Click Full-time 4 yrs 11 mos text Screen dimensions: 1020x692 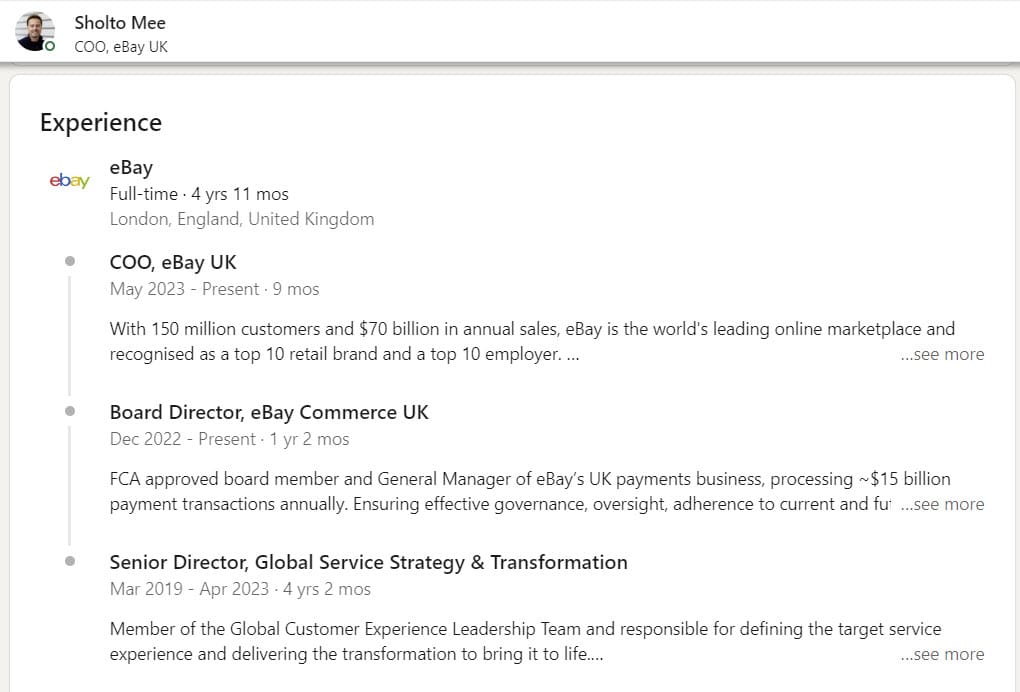click(x=199, y=194)
